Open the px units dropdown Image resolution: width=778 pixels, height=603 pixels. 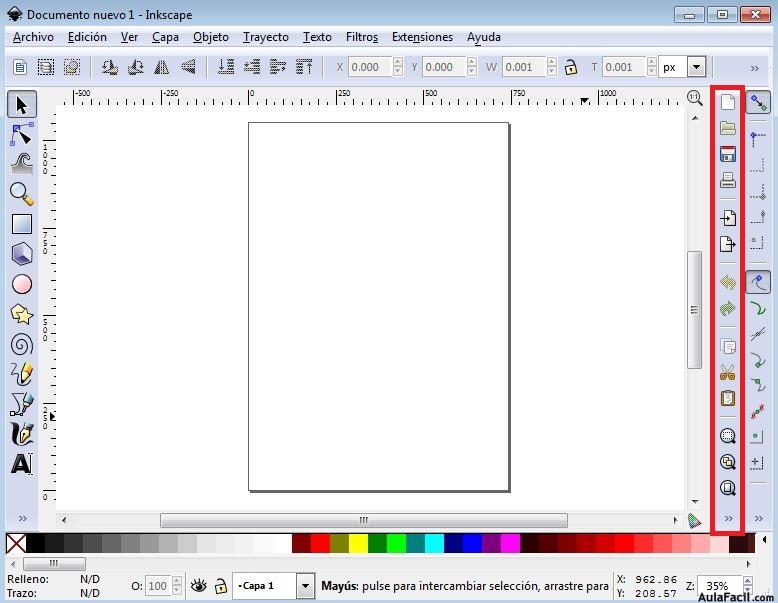coord(697,67)
